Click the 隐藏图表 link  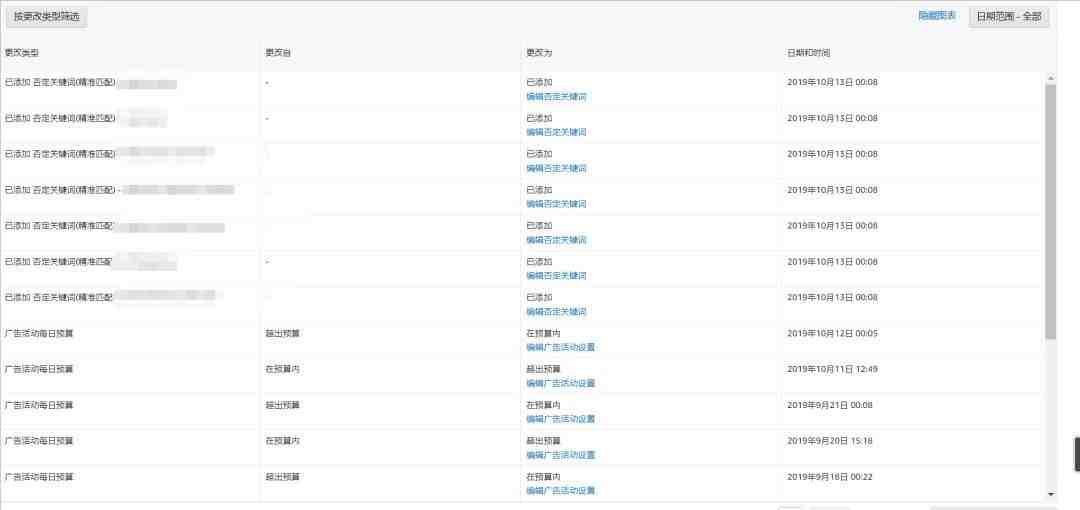pos(937,16)
